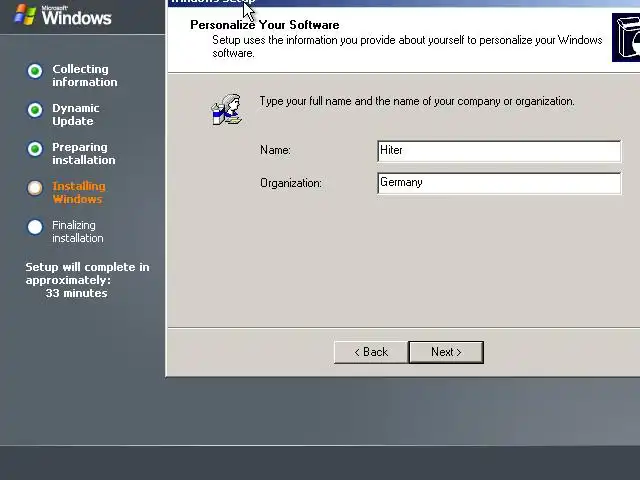The image size is (640, 480).
Task: Click the Finalizing installation step bullet
Action: pos(35,227)
